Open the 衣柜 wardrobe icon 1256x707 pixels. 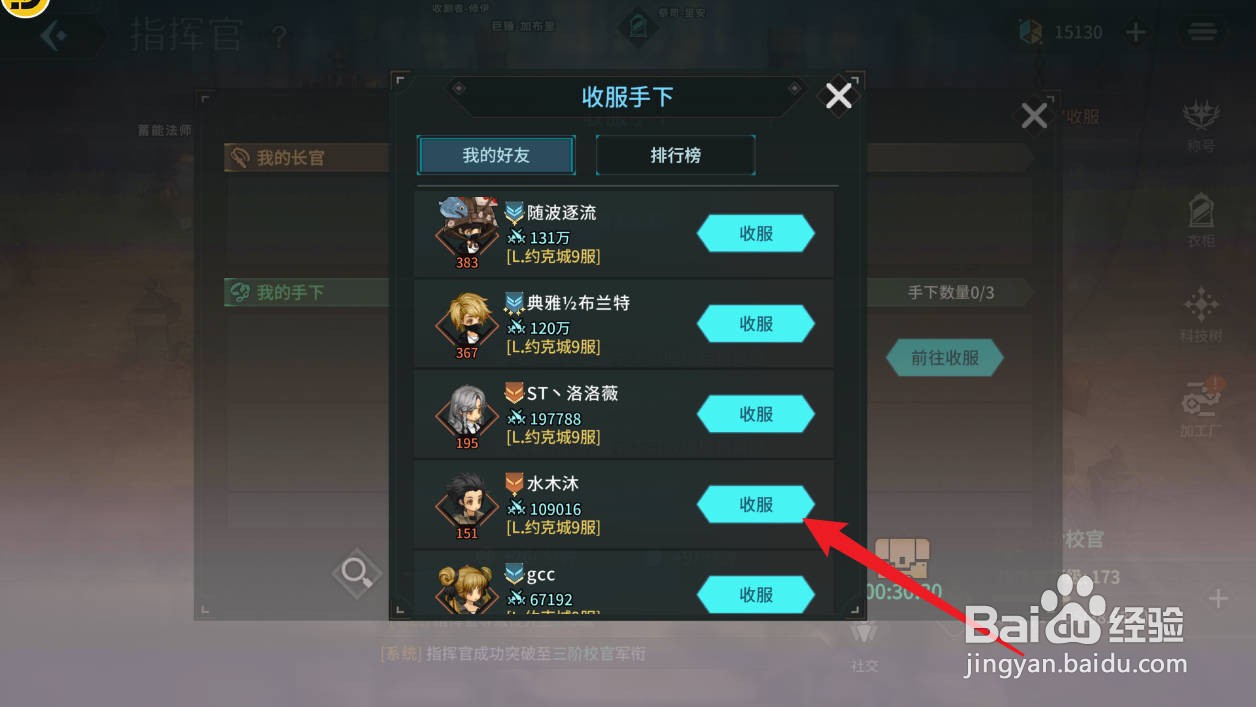pyautogui.click(x=1201, y=221)
